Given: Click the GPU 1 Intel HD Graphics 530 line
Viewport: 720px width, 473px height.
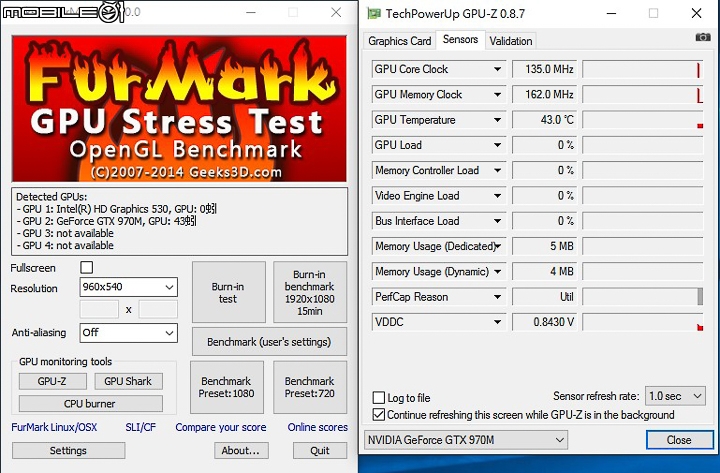Looking at the screenshot, I should (x=117, y=209).
